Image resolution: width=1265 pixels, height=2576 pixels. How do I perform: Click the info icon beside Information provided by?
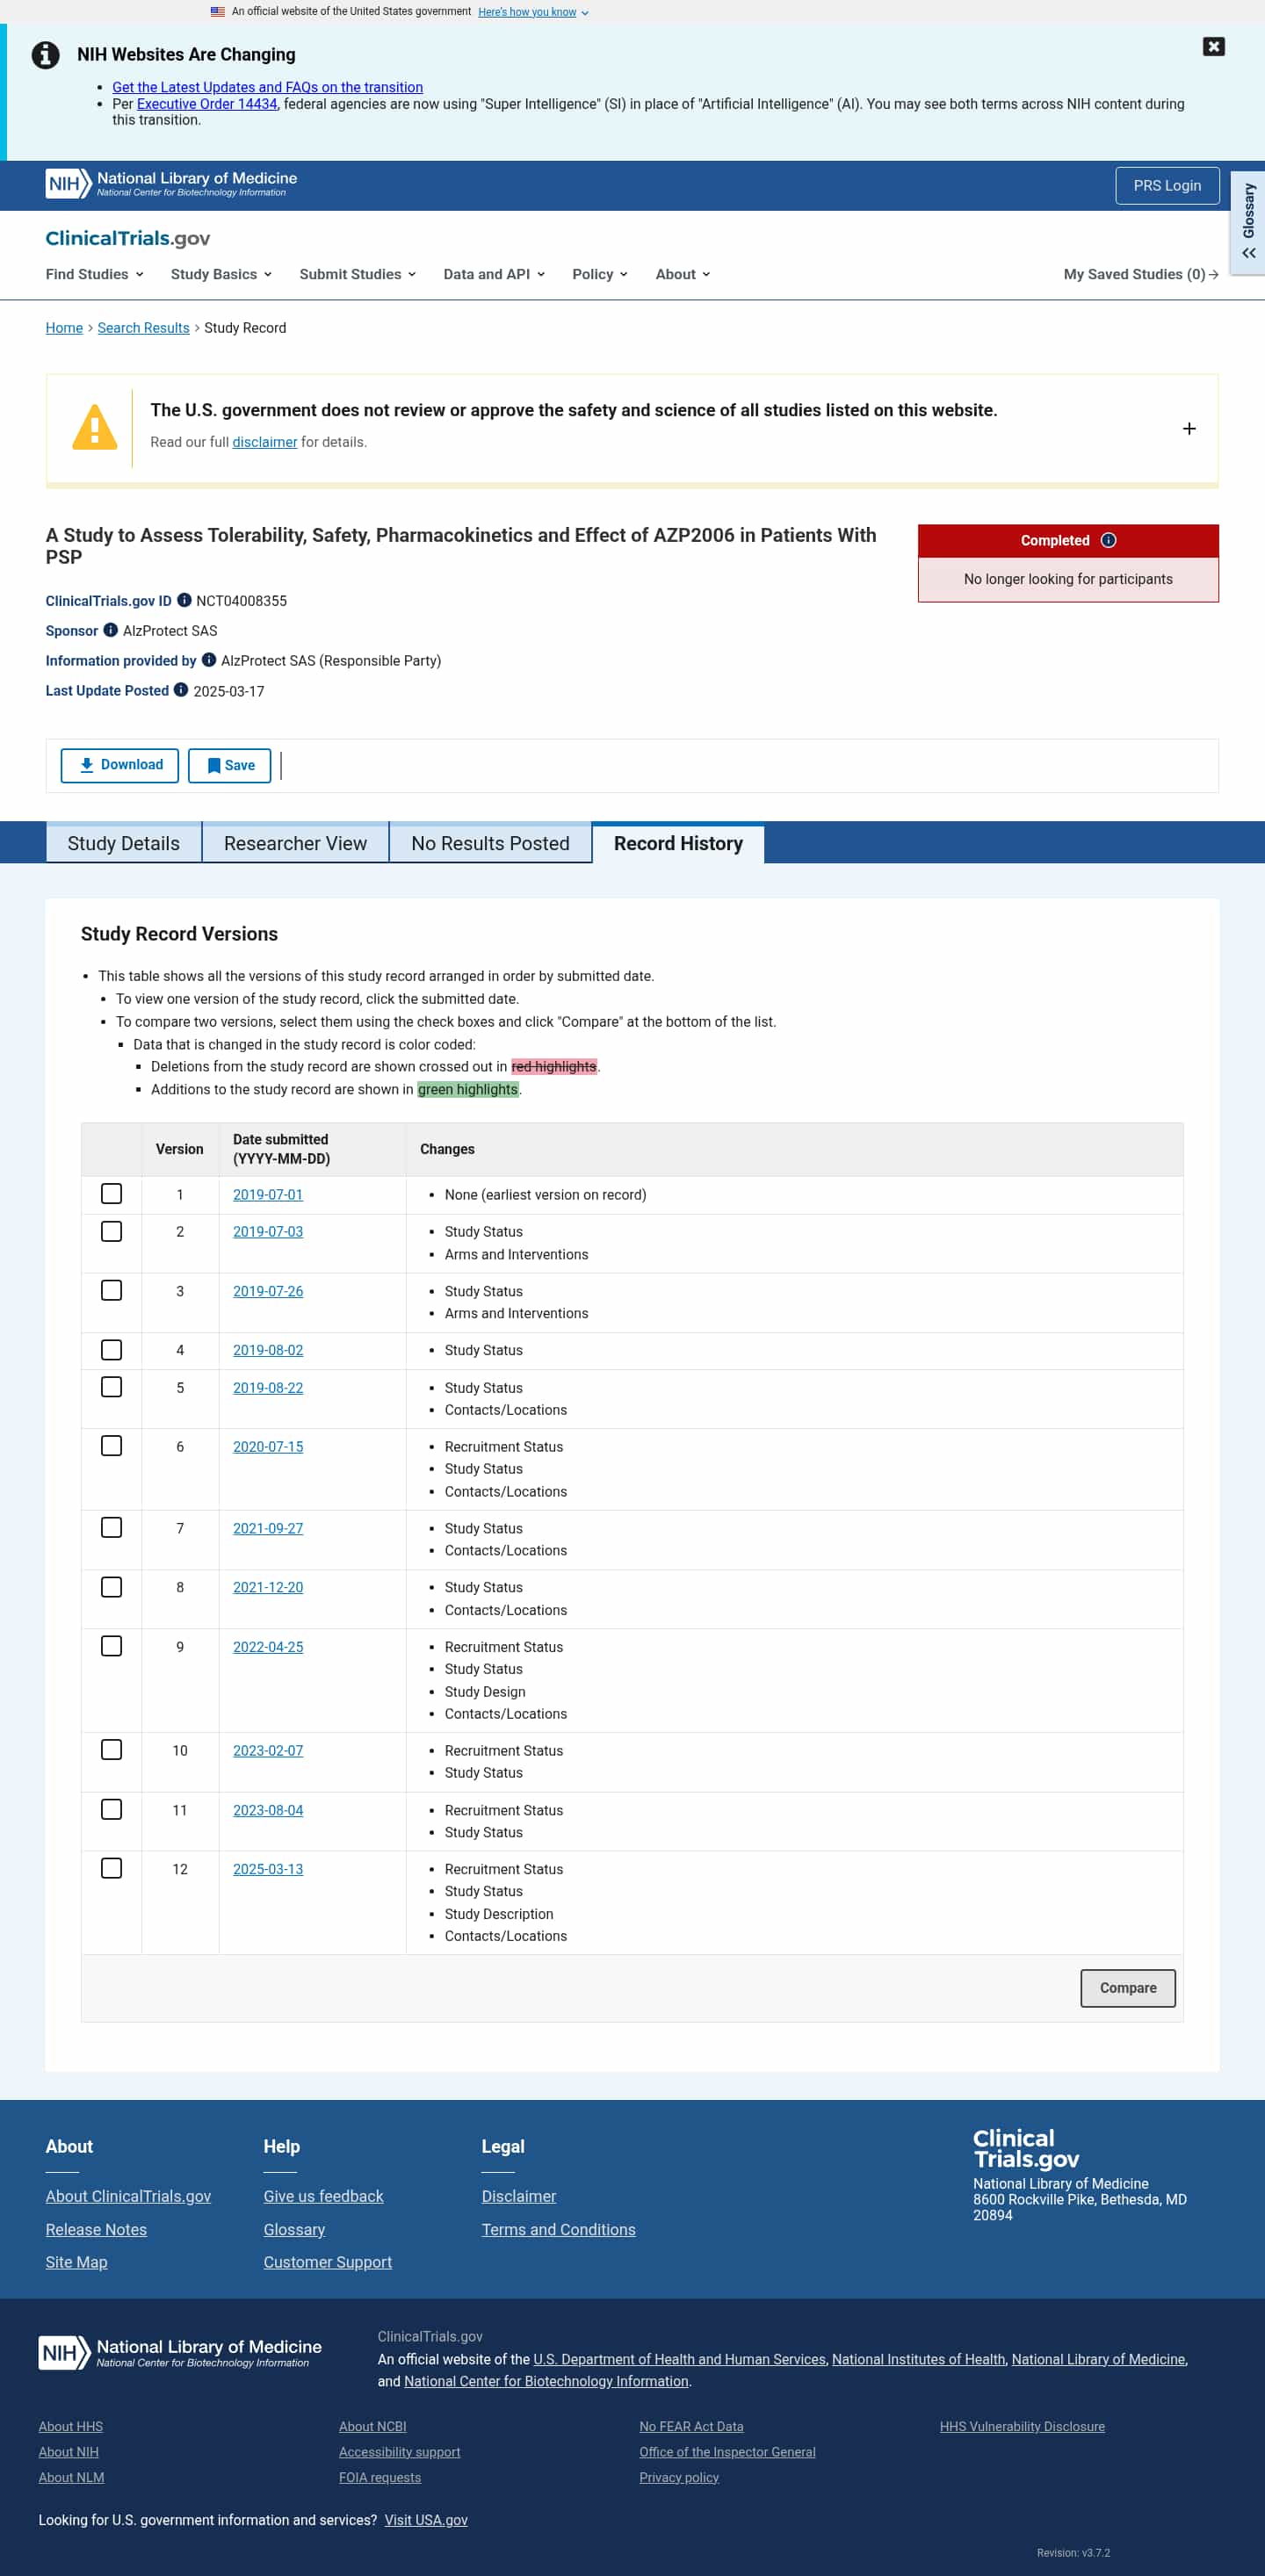pyautogui.click(x=209, y=660)
